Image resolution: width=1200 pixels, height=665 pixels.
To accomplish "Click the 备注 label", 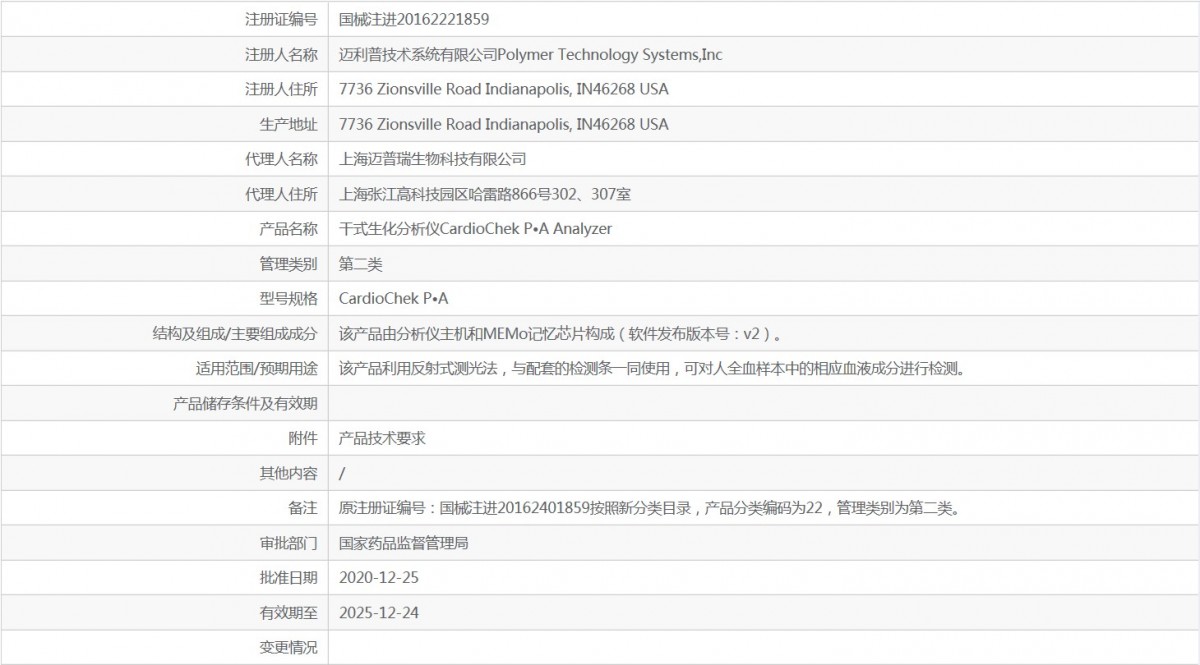I will pyautogui.click(x=303, y=508).
